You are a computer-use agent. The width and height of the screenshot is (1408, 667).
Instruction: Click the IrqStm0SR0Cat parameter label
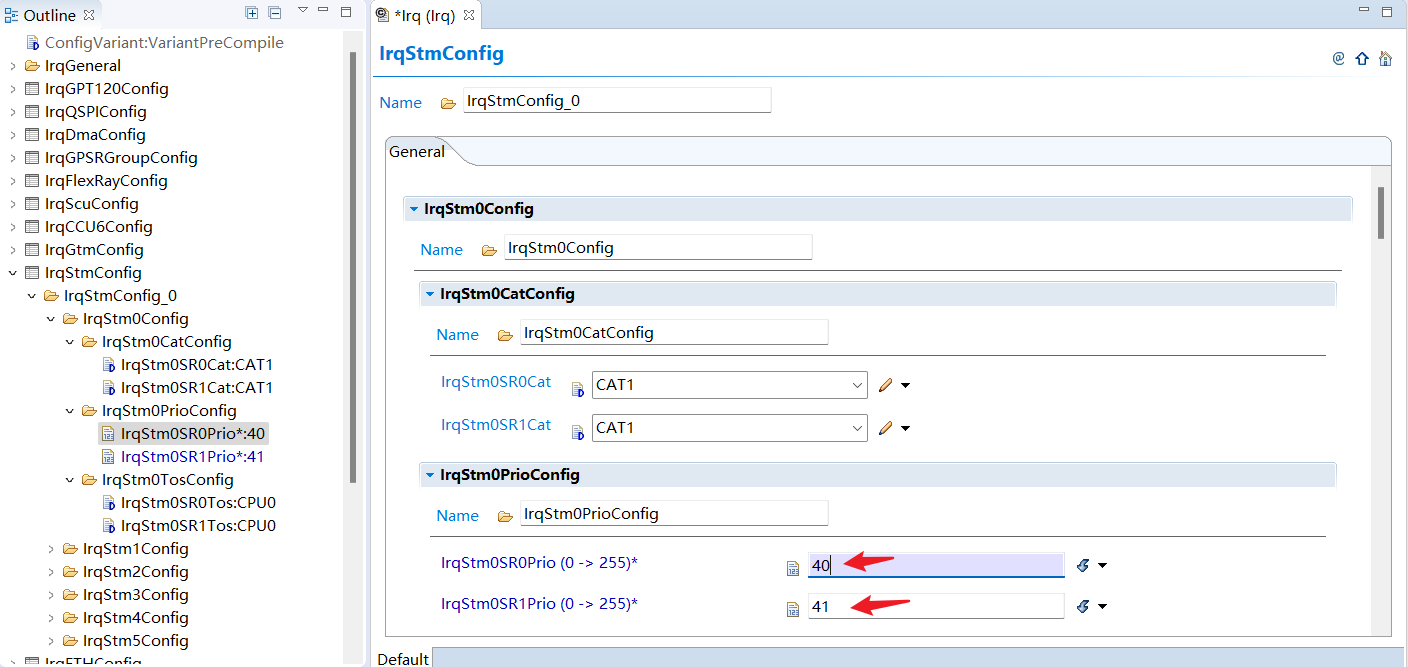(496, 382)
